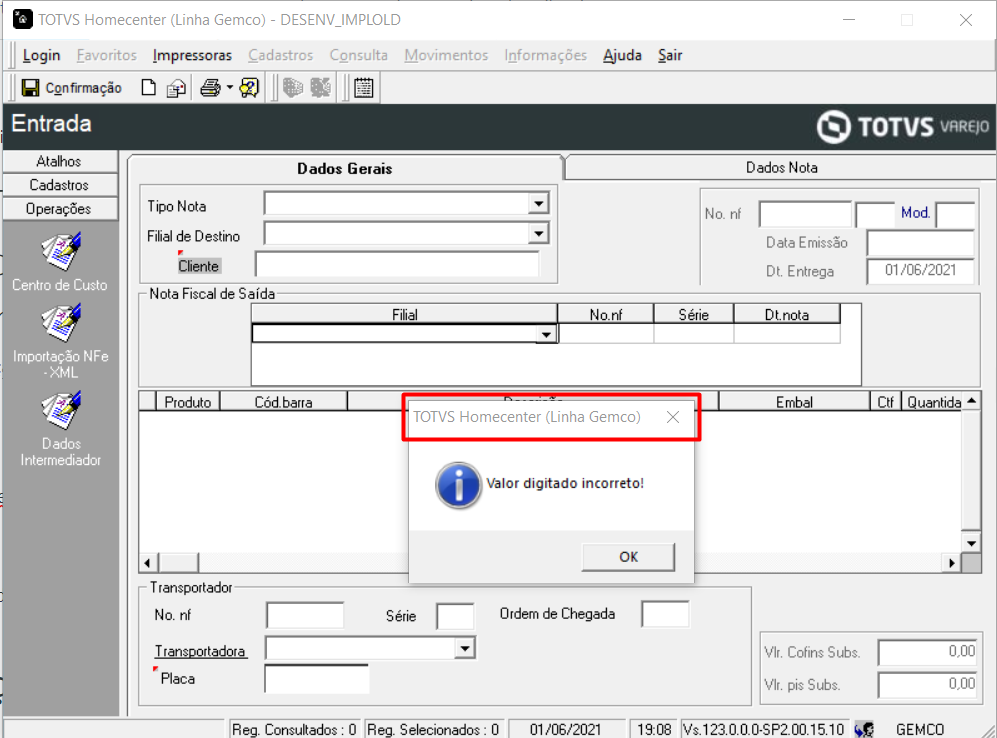
Task: Close the Valor digitado incorreto dialog
Action: click(x=673, y=417)
